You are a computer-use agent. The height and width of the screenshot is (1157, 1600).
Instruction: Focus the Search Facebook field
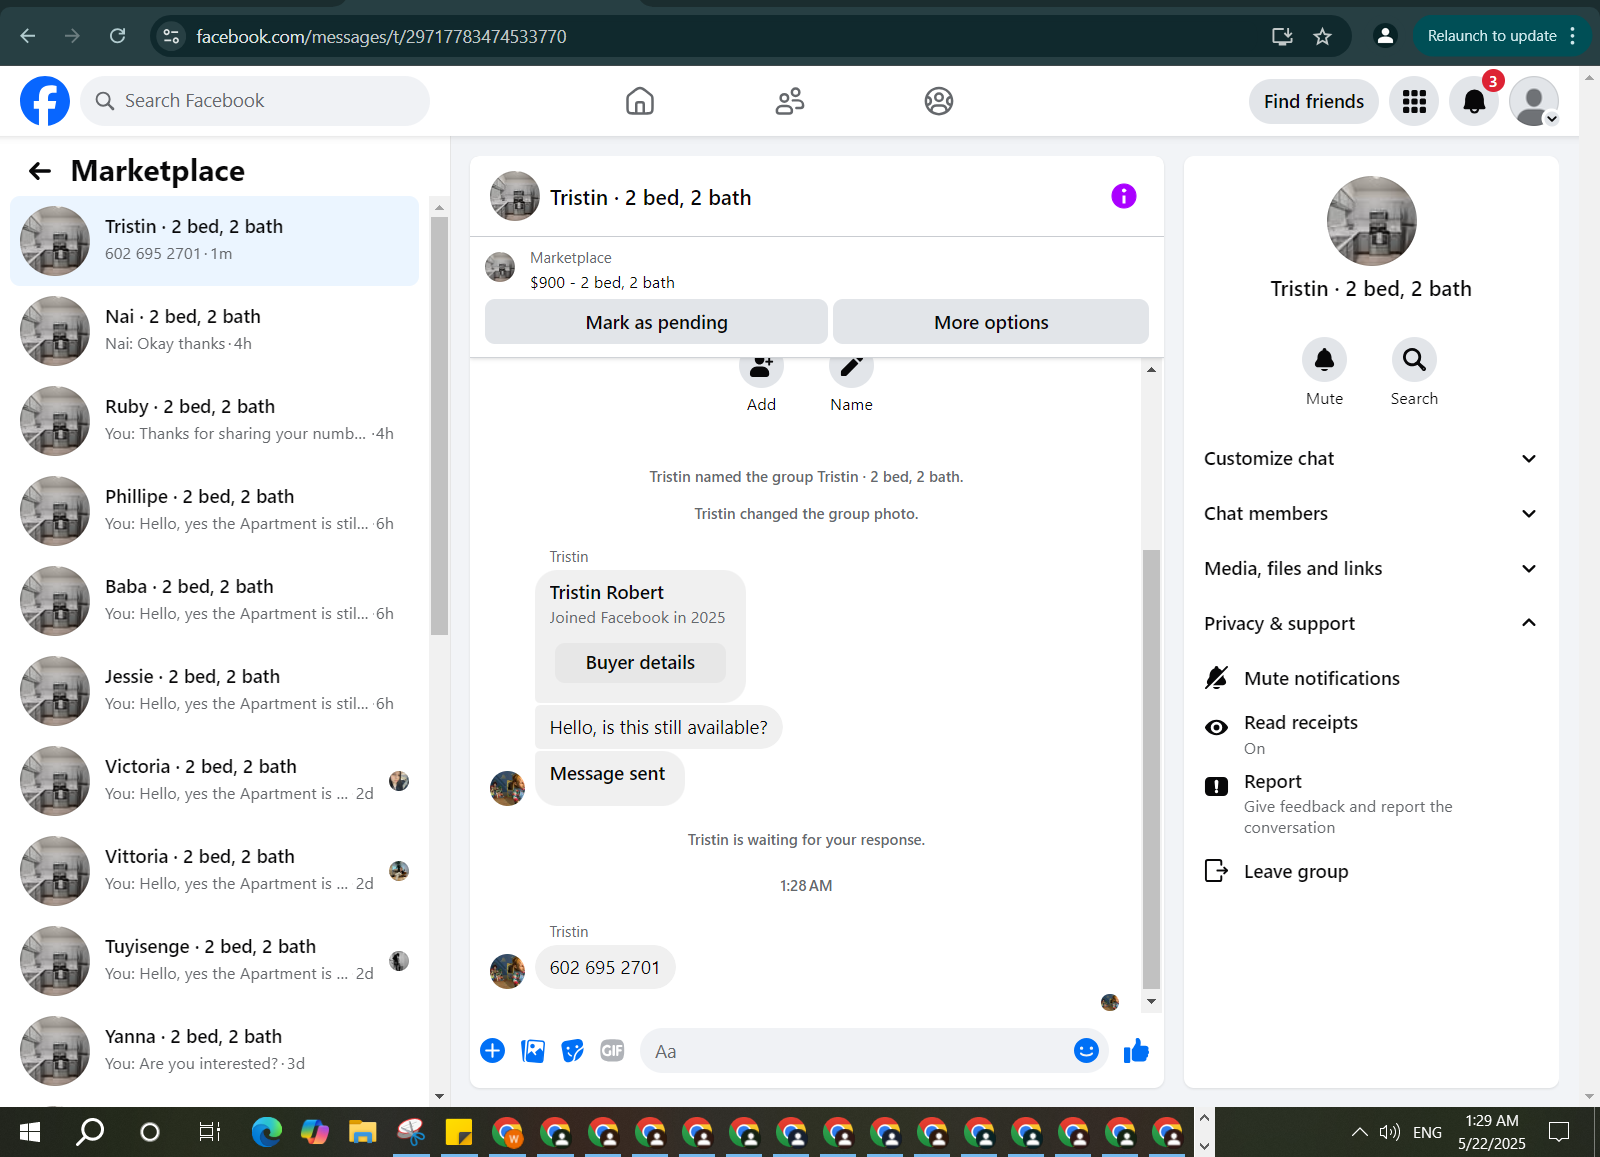[255, 101]
